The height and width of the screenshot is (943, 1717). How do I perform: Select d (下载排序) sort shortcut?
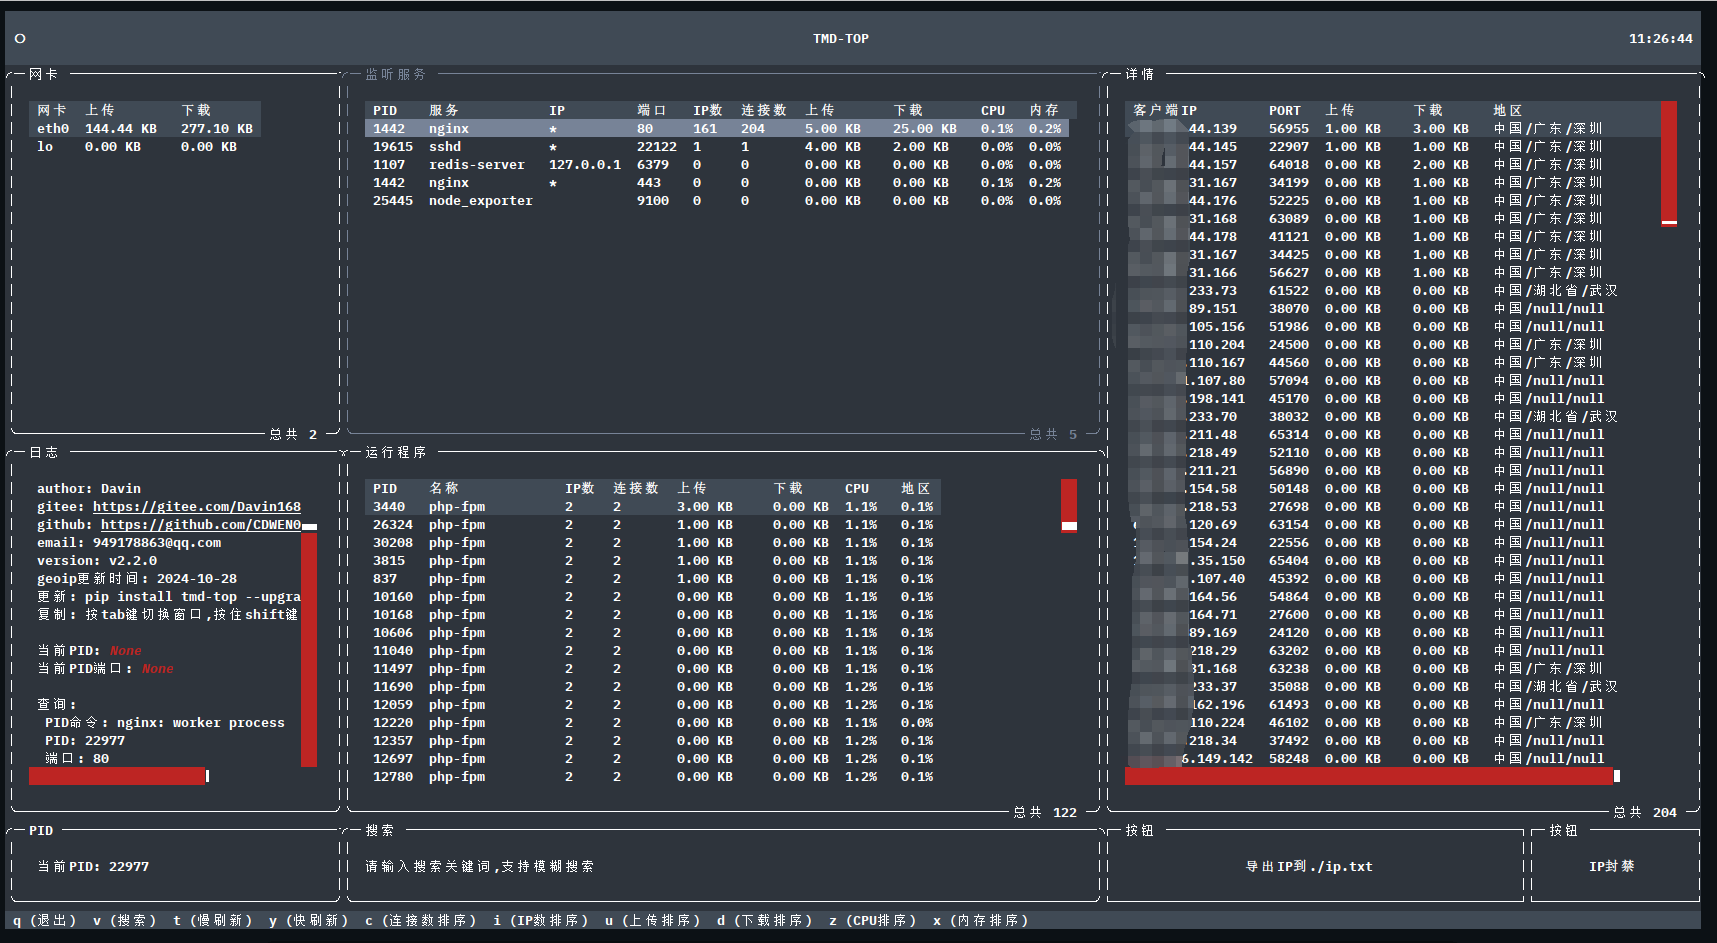(765, 921)
